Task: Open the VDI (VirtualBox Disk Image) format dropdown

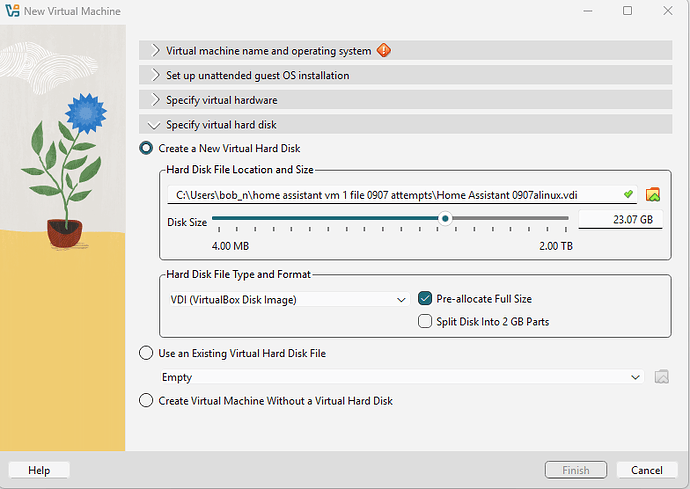Action: 289,299
